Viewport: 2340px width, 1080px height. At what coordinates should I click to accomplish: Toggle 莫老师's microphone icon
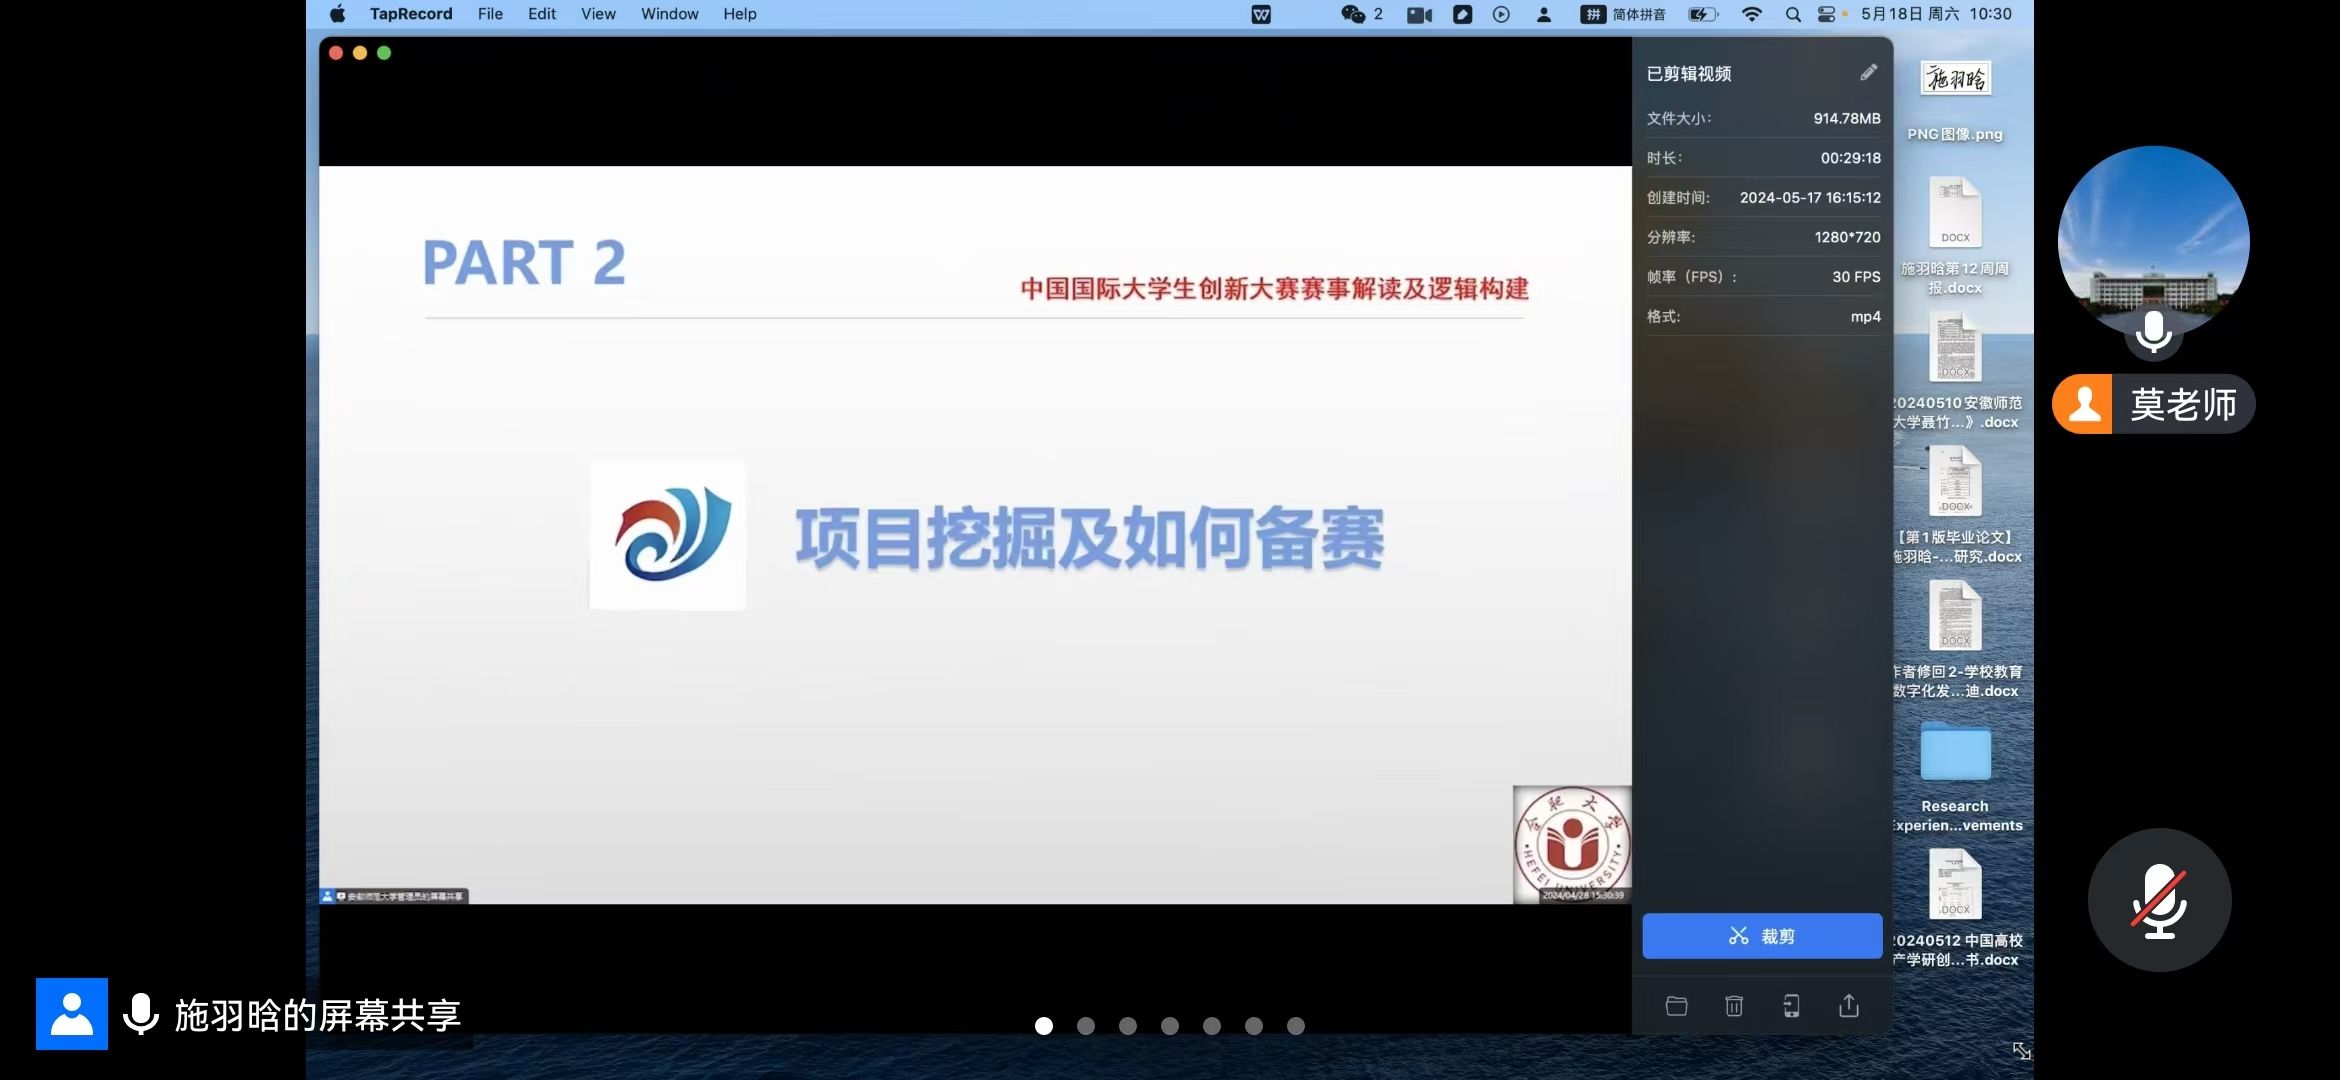pyautogui.click(x=2153, y=332)
